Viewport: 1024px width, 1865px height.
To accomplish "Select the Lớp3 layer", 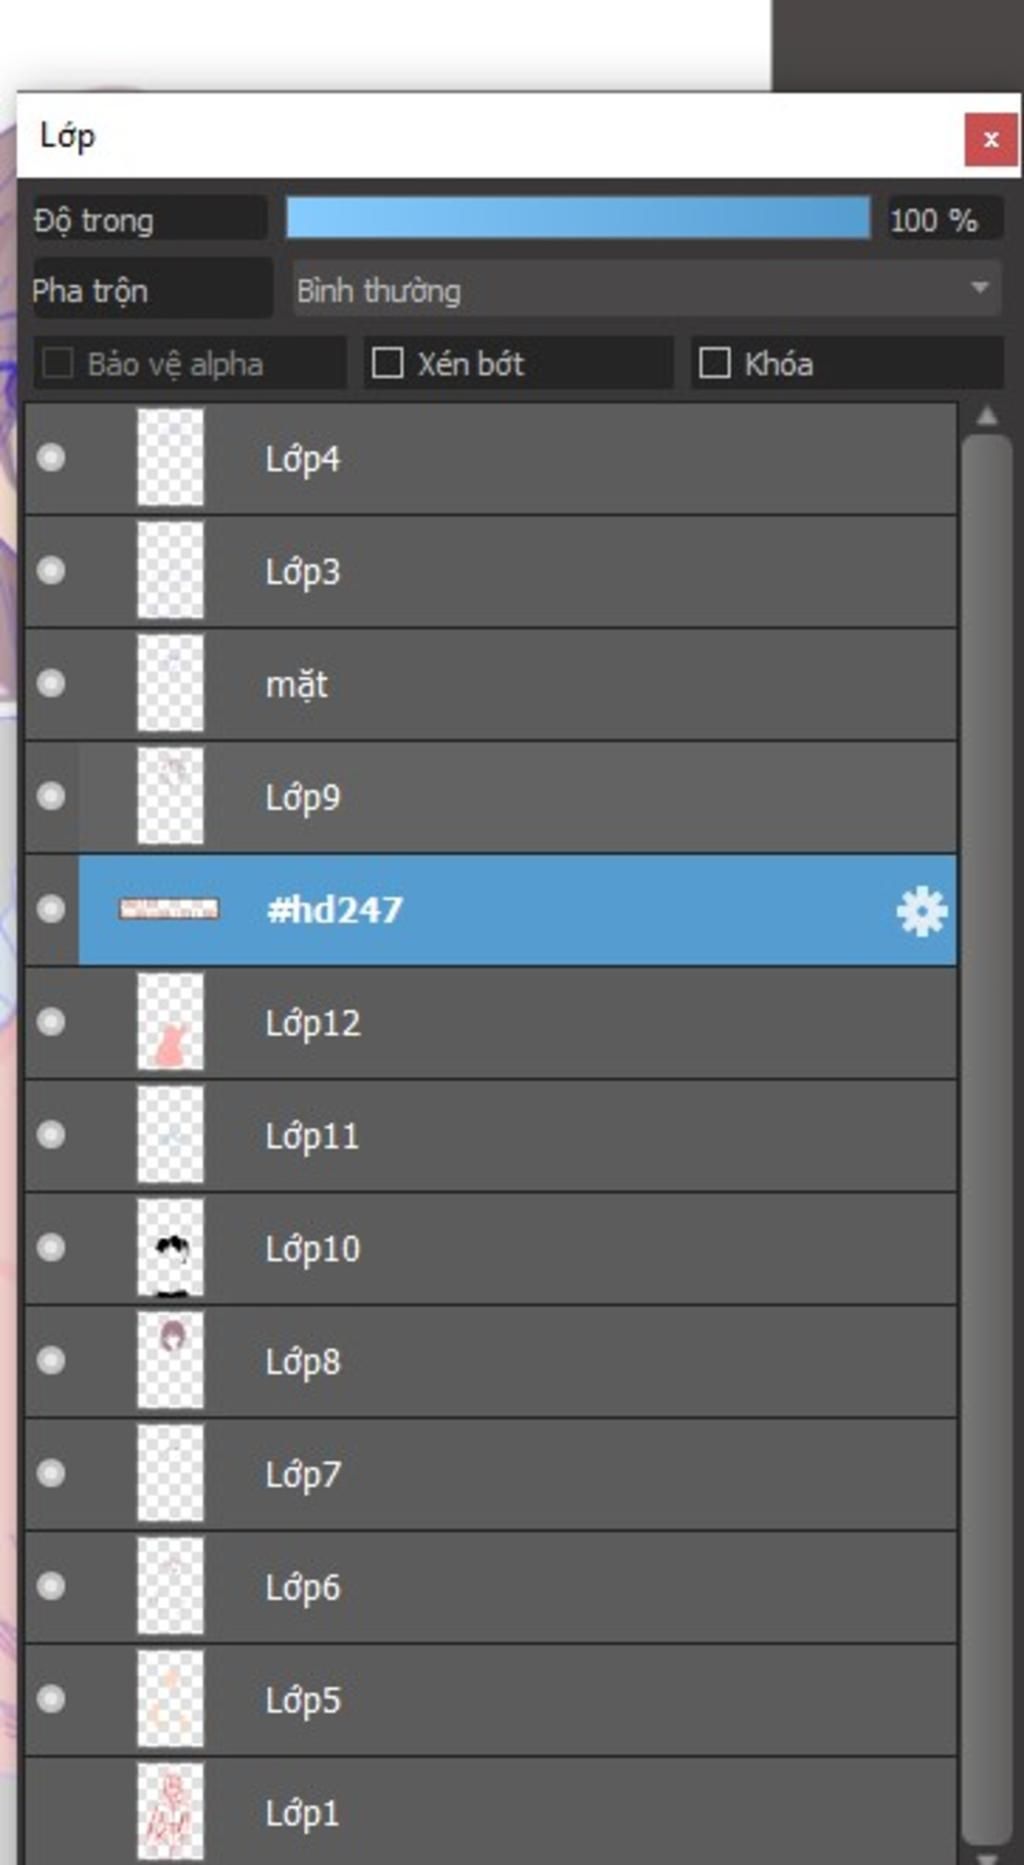I will (490, 571).
